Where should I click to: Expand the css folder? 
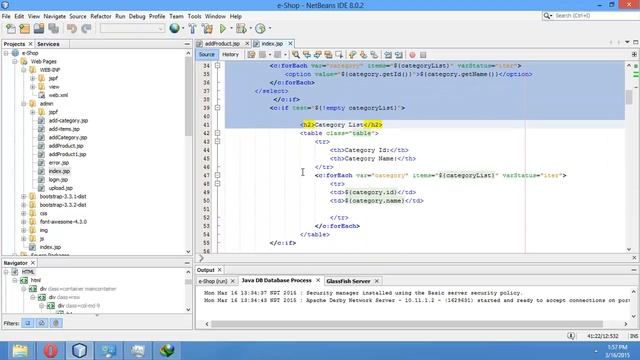click(24, 213)
